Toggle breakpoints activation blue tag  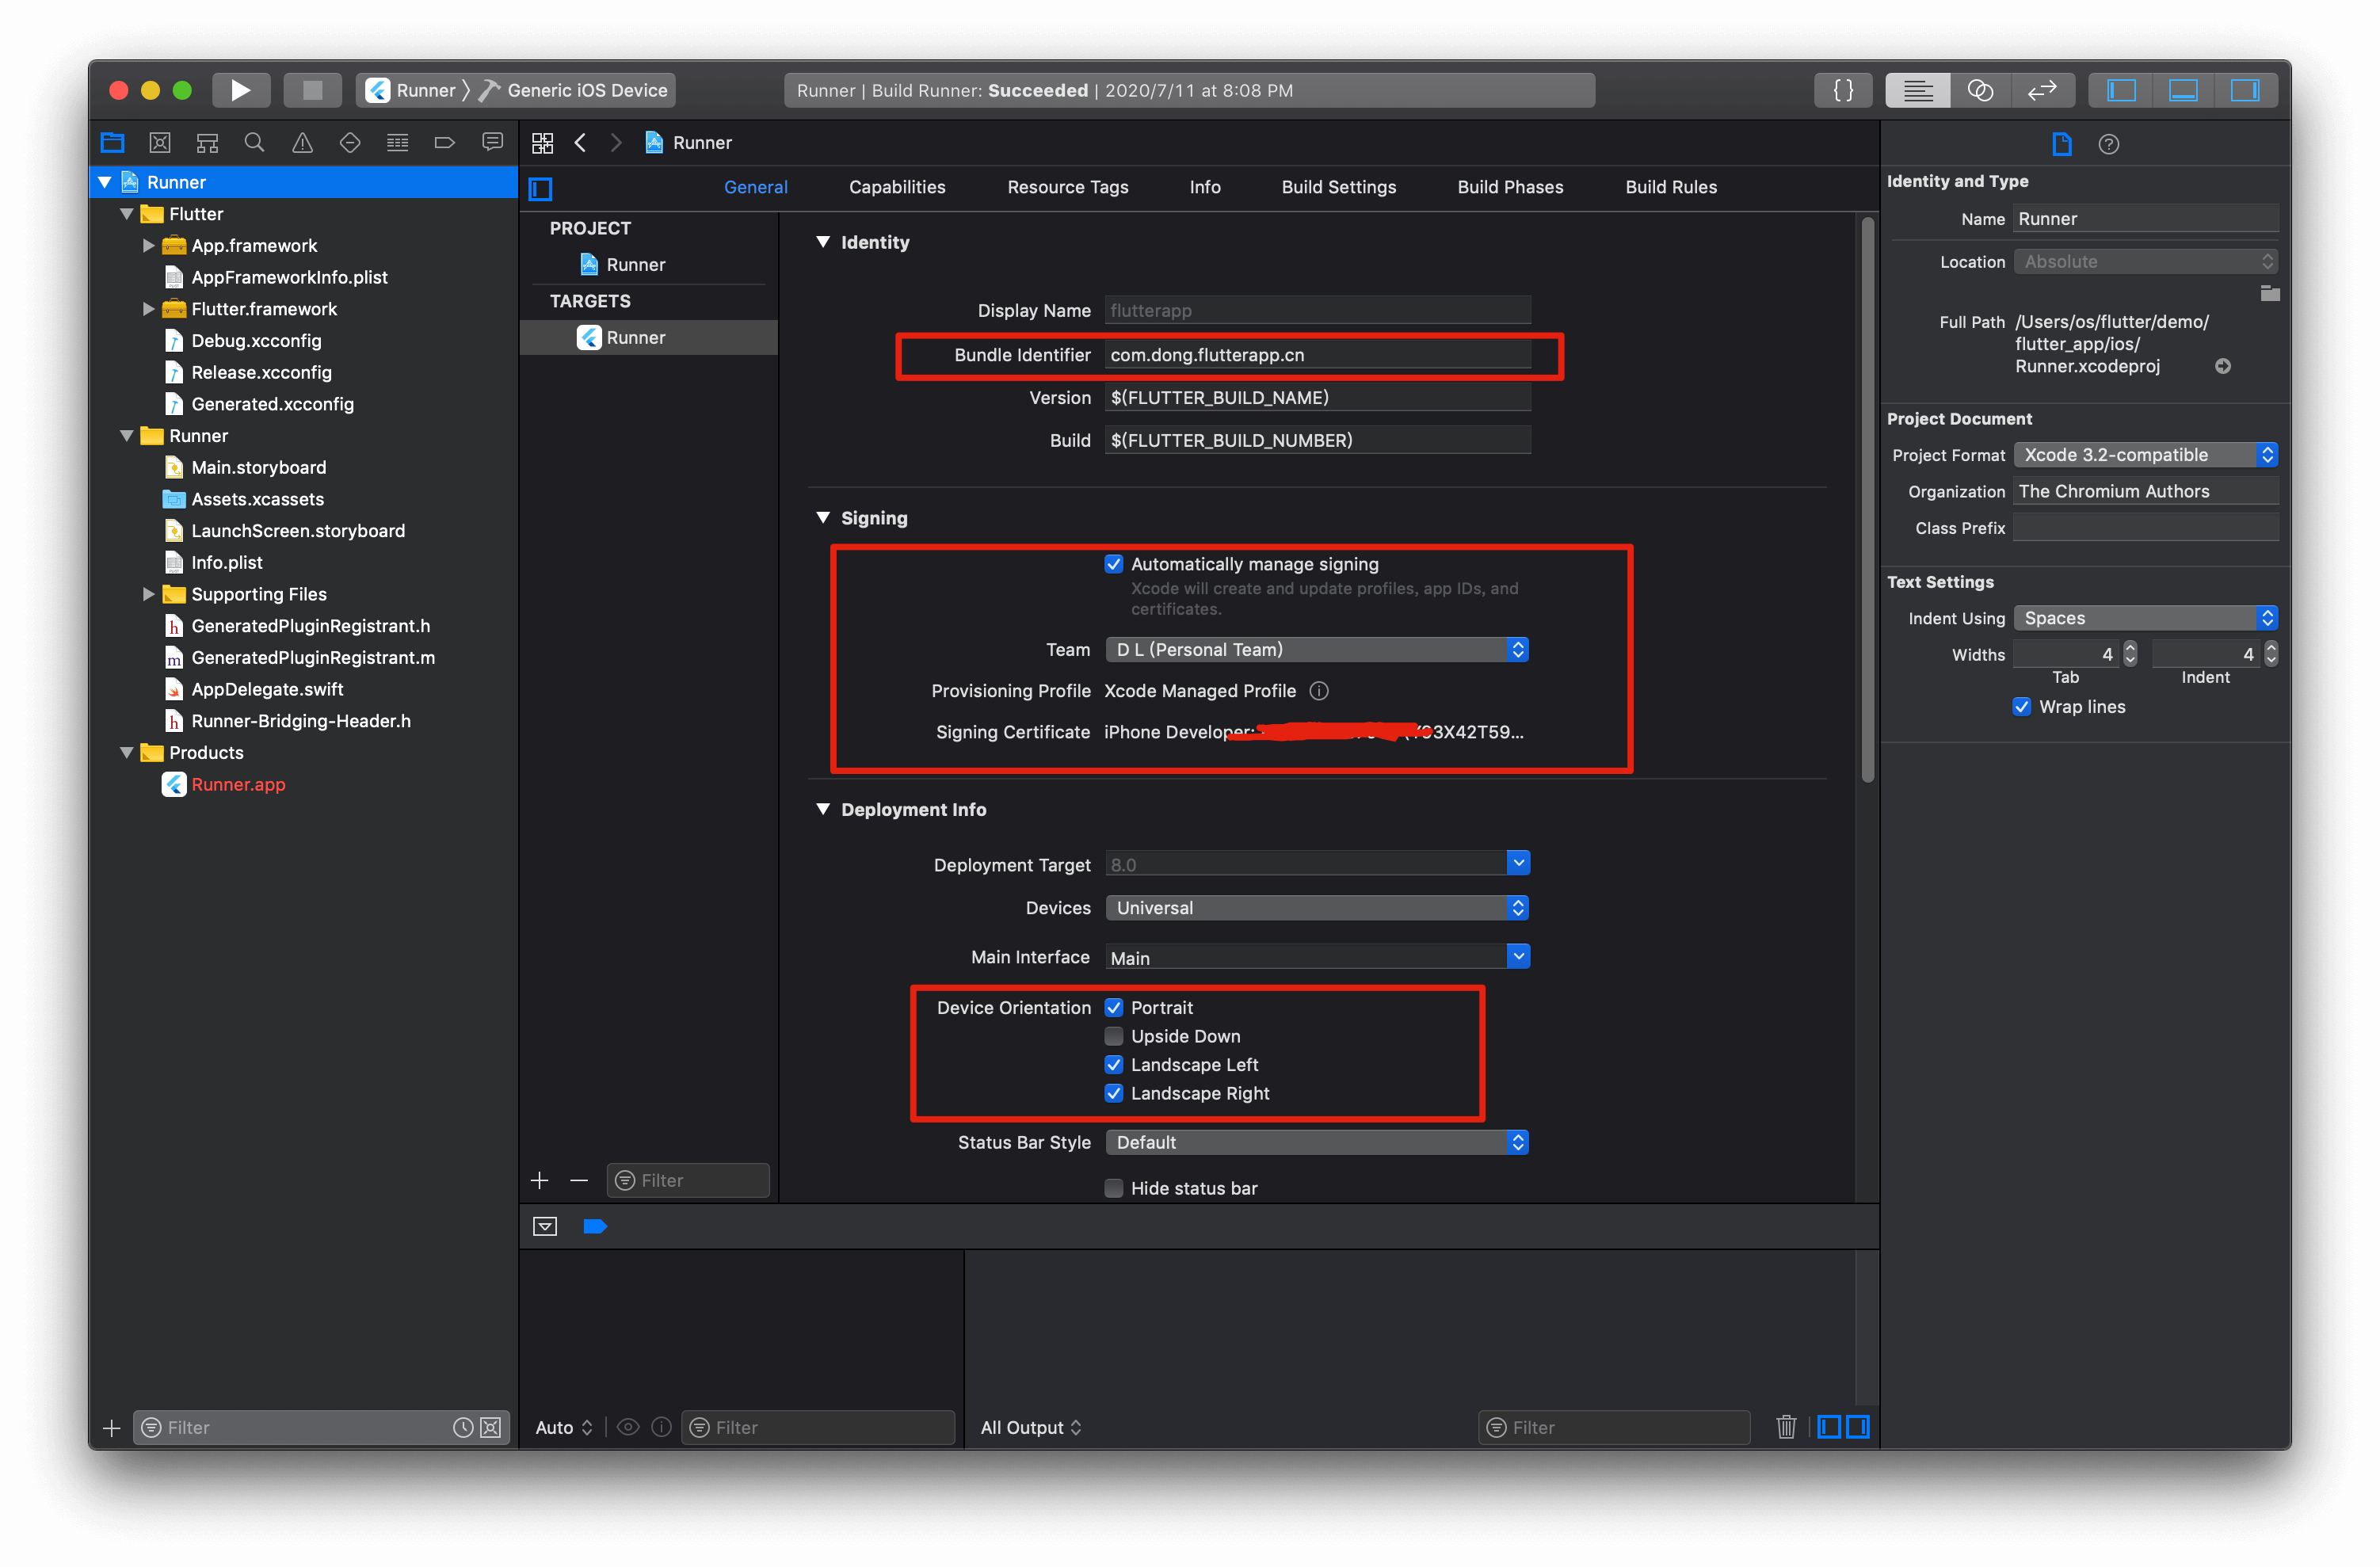pos(595,1226)
